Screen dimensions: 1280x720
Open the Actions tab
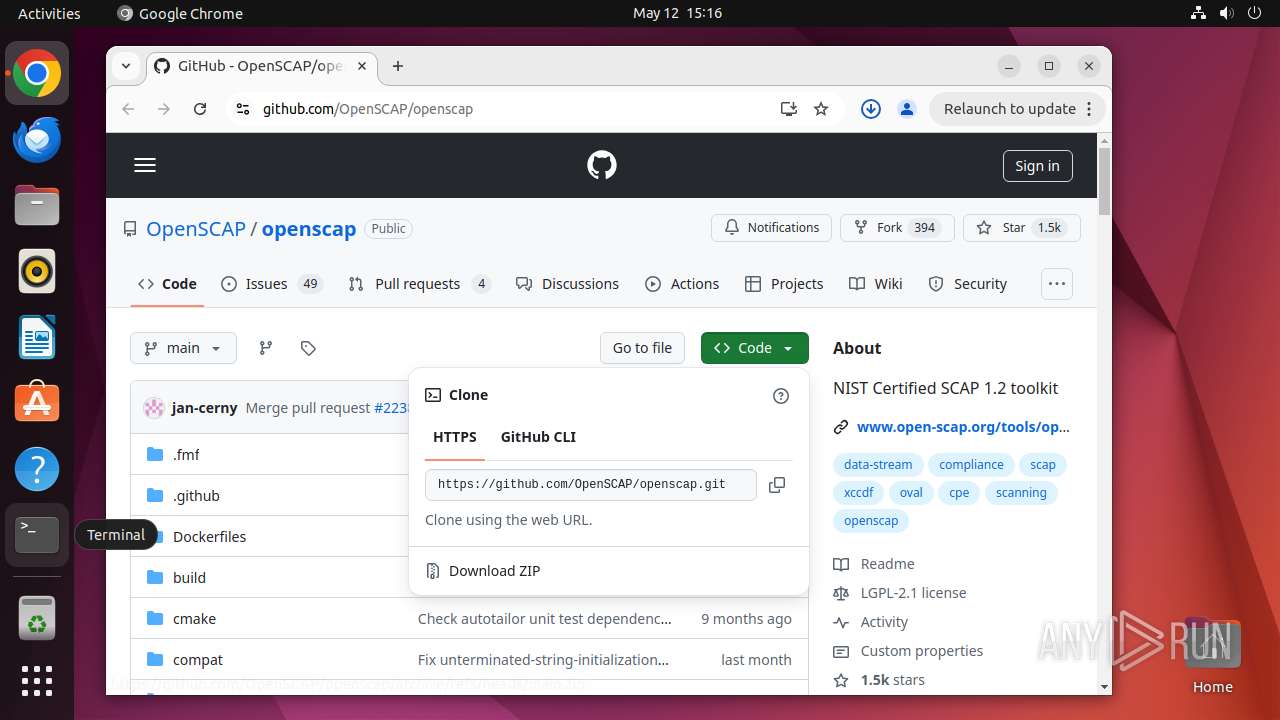[x=683, y=284]
